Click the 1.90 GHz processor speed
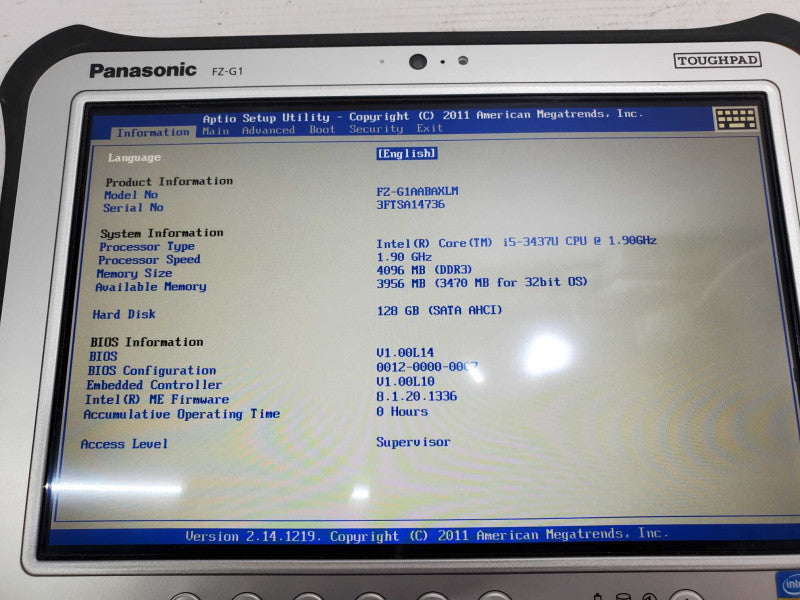Viewport: 800px width, 600px height. (x=404, y=257)
